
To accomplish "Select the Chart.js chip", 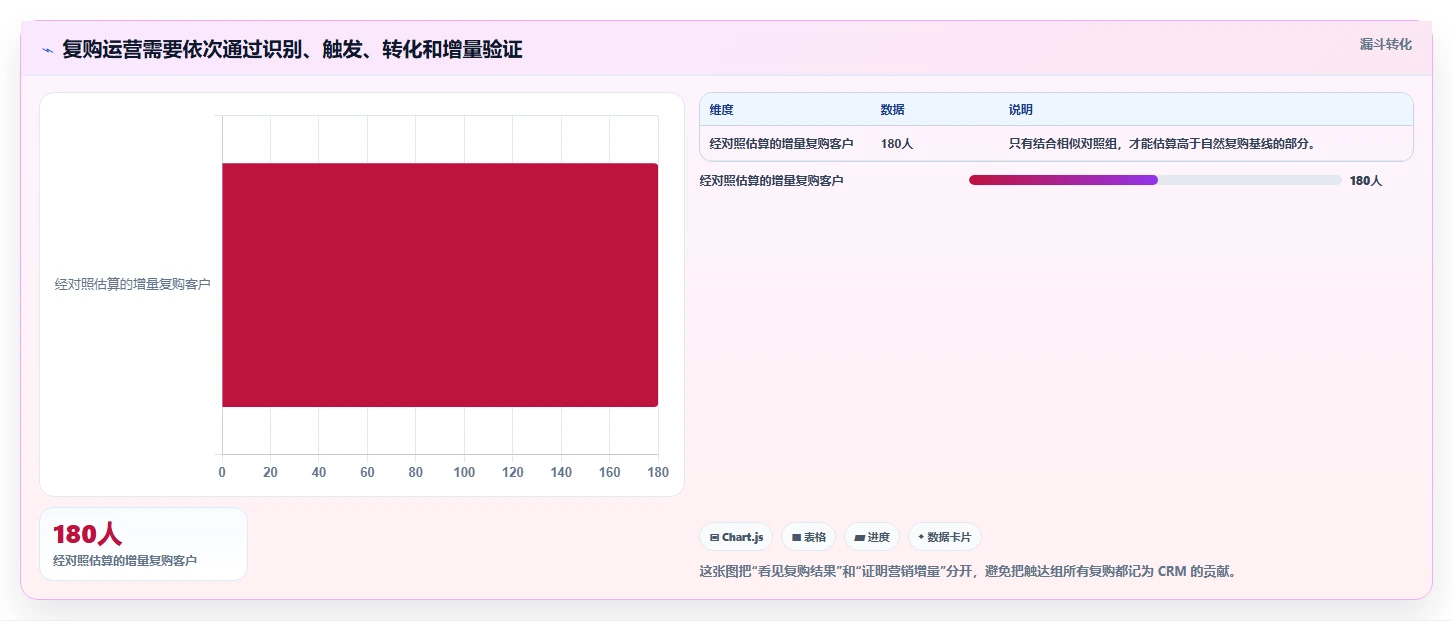I will [x=736, y=537].
